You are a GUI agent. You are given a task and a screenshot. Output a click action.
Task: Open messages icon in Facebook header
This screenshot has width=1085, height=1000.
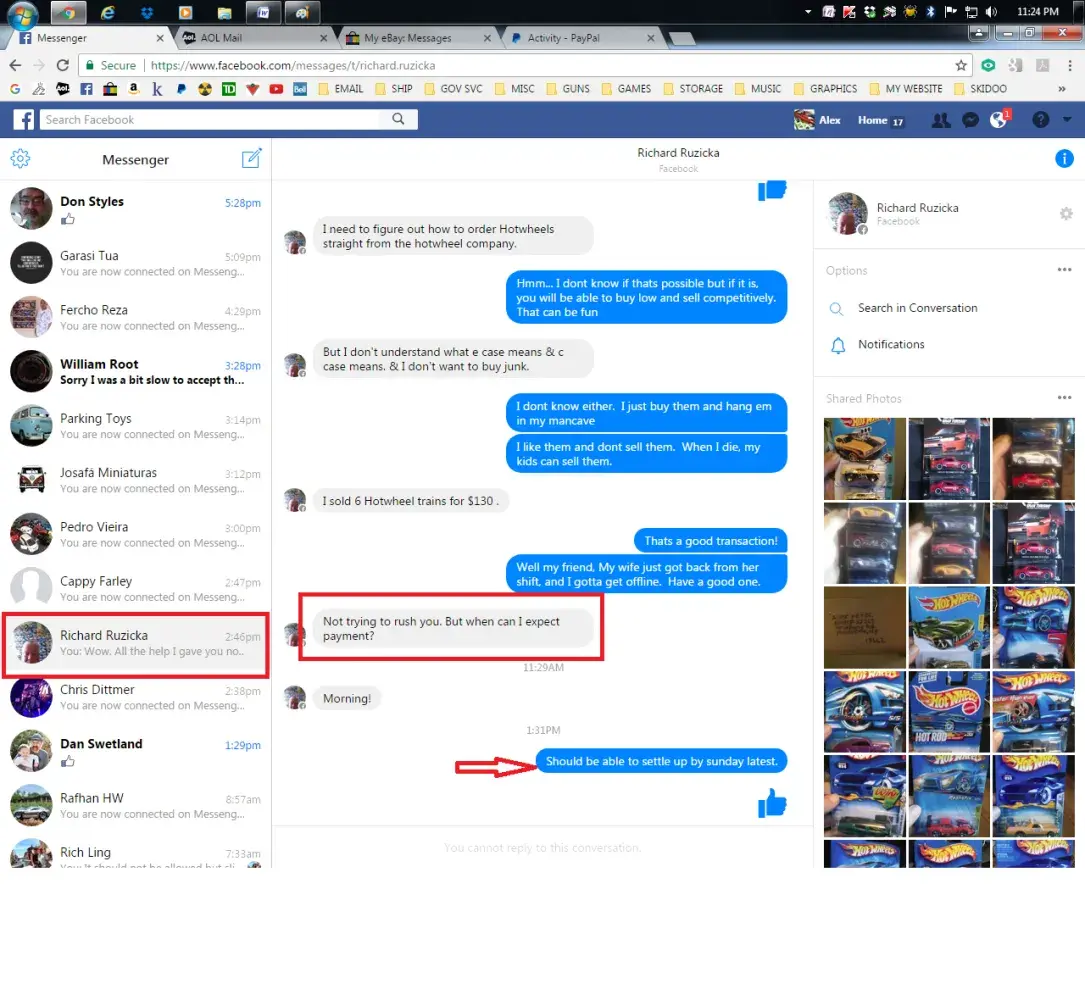click(969, 120)
